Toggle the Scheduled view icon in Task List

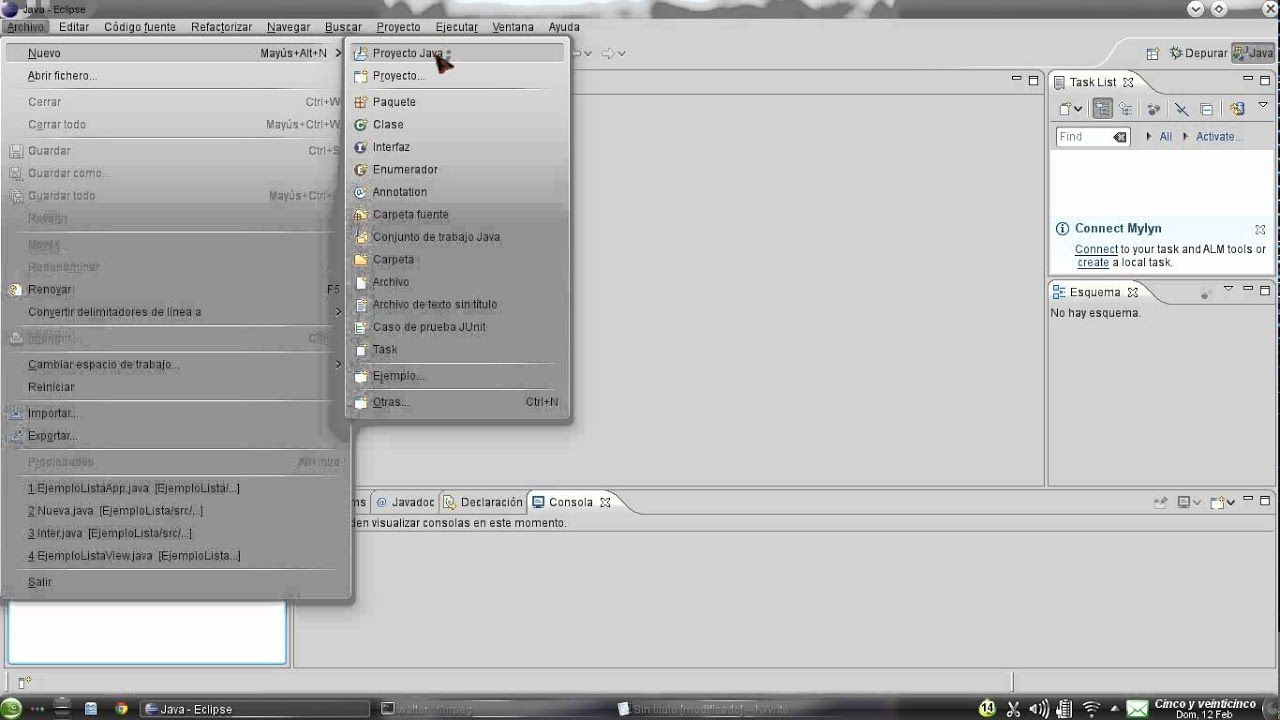(x=1126, y=109)
